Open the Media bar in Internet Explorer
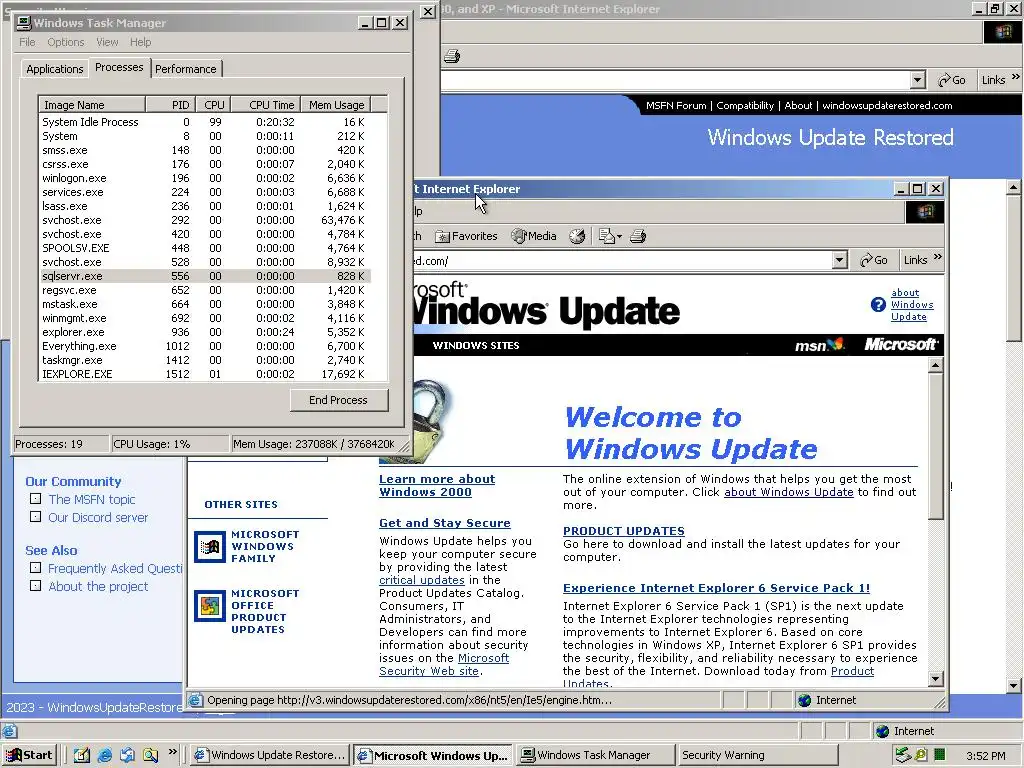 pyautogui.click(x=534, y=236)
